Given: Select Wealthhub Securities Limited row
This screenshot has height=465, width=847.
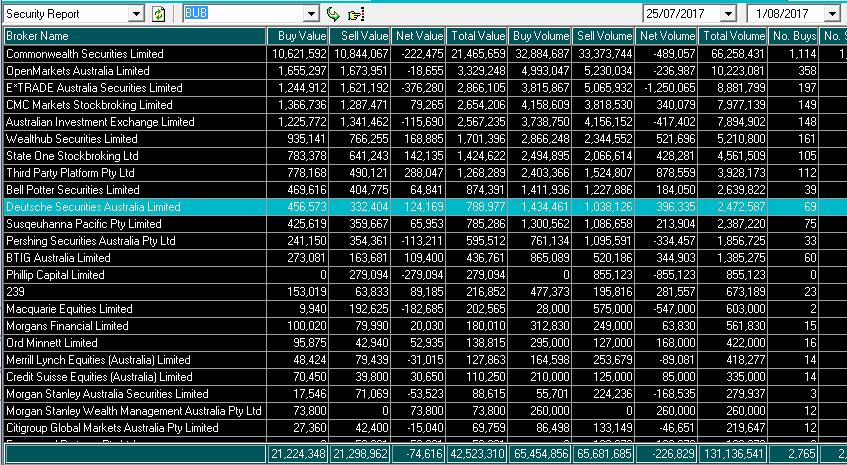Looking at the screenshot, I should (x=424, y=139).
